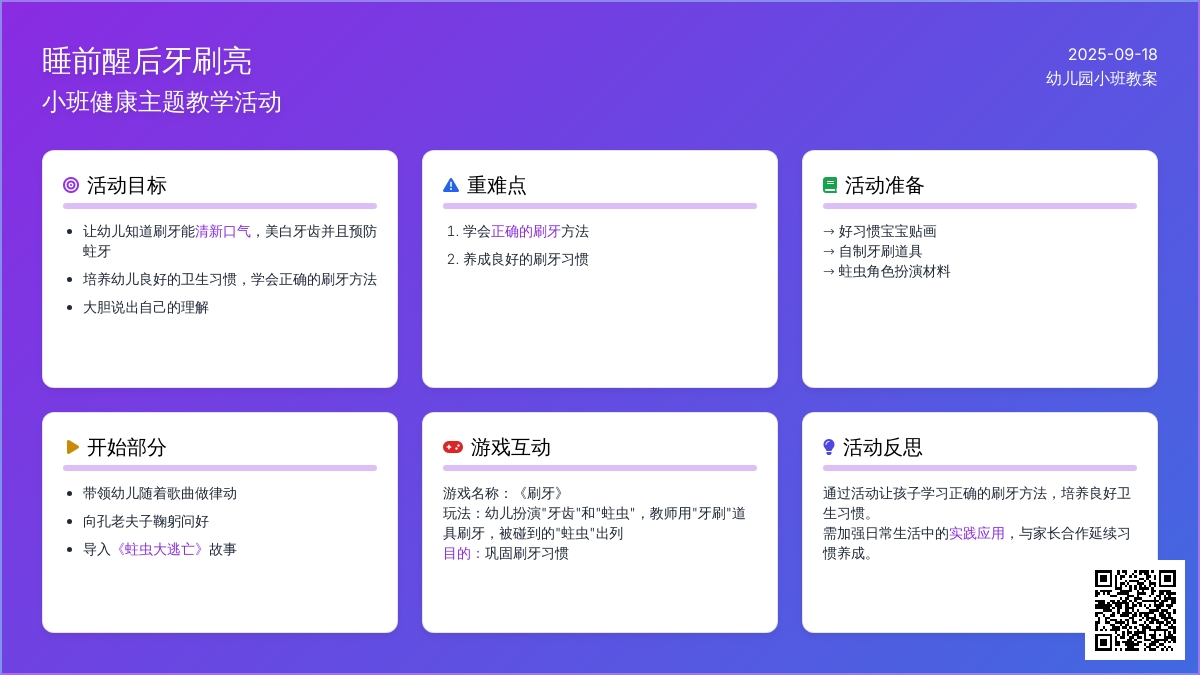Click the 幼儿园小班教案 label
The height and width of the screenshot is (675, 1200).
point(1102,78)
